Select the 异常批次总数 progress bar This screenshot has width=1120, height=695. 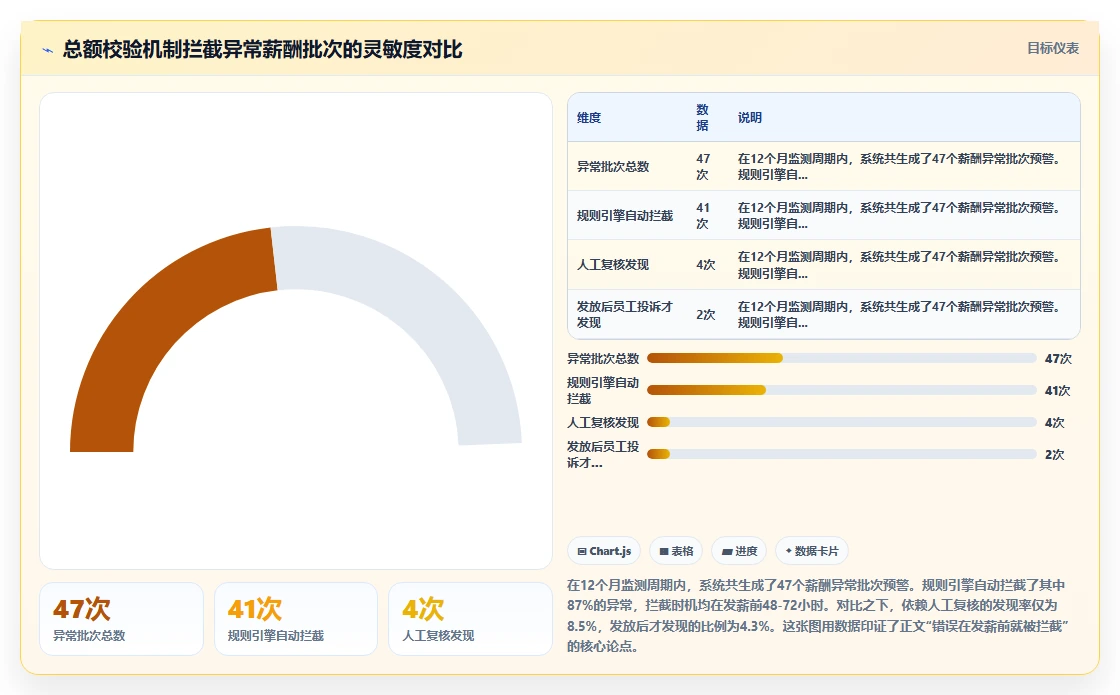(841, 358)
